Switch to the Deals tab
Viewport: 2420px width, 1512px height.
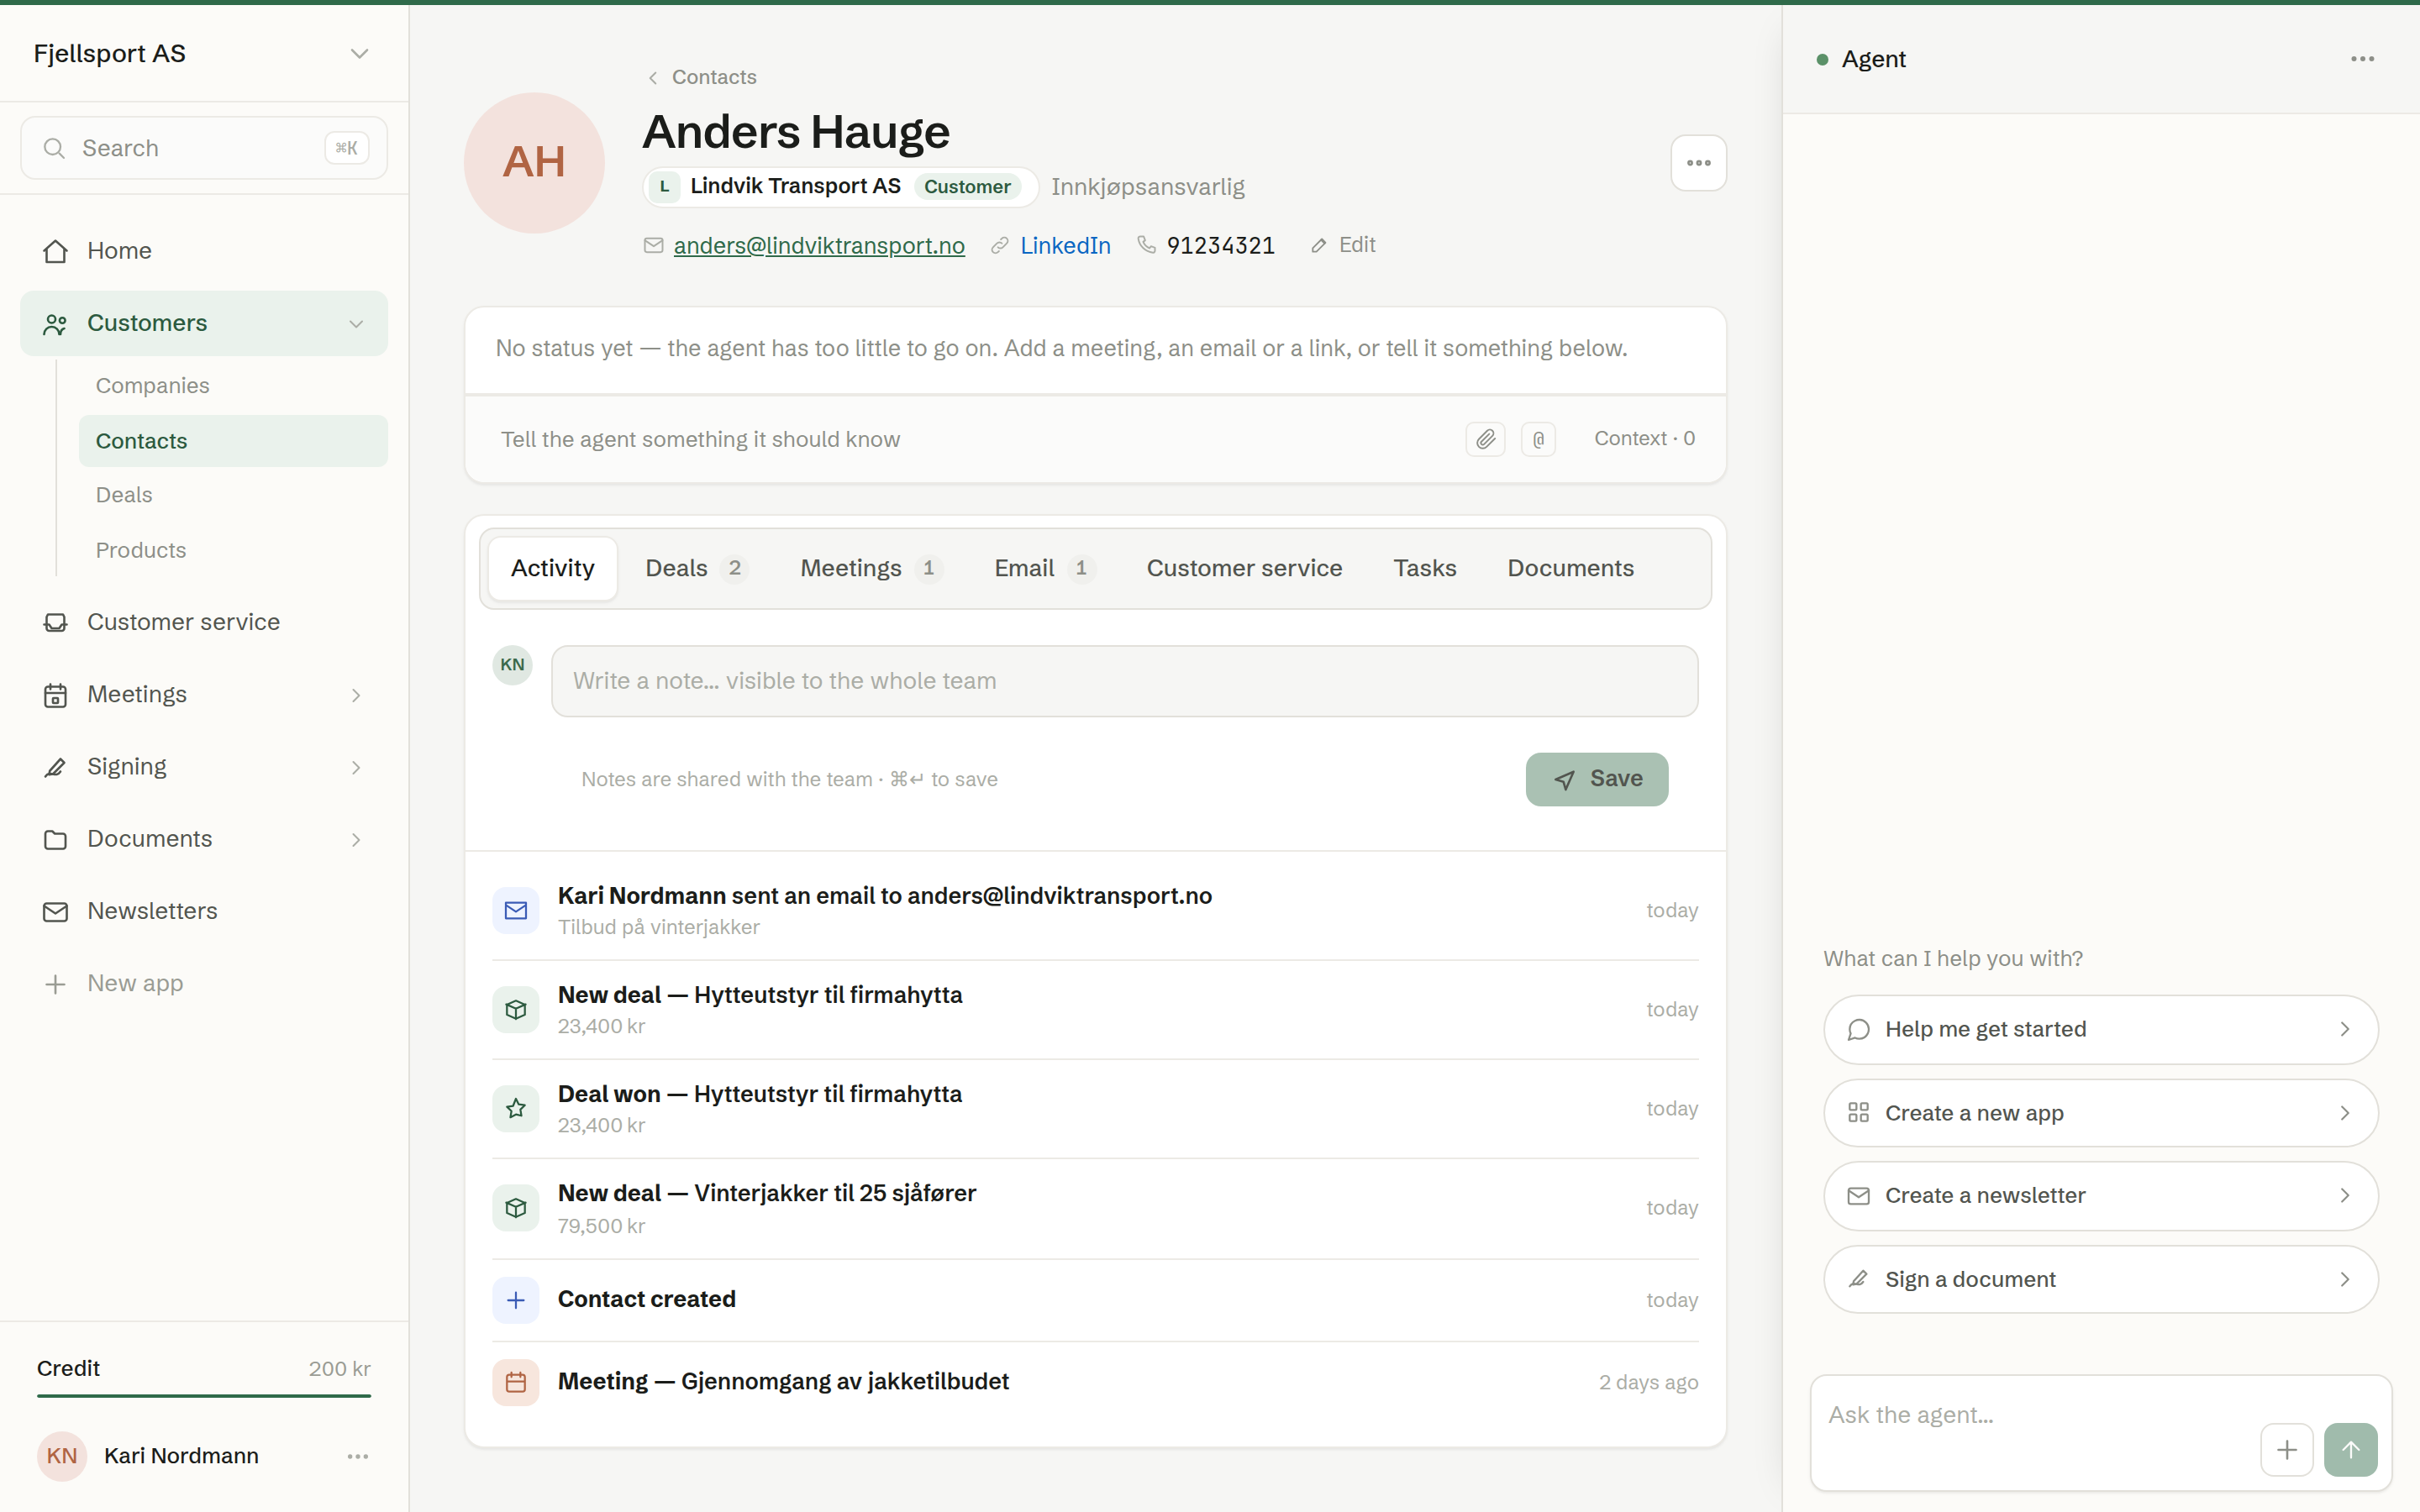696,568
